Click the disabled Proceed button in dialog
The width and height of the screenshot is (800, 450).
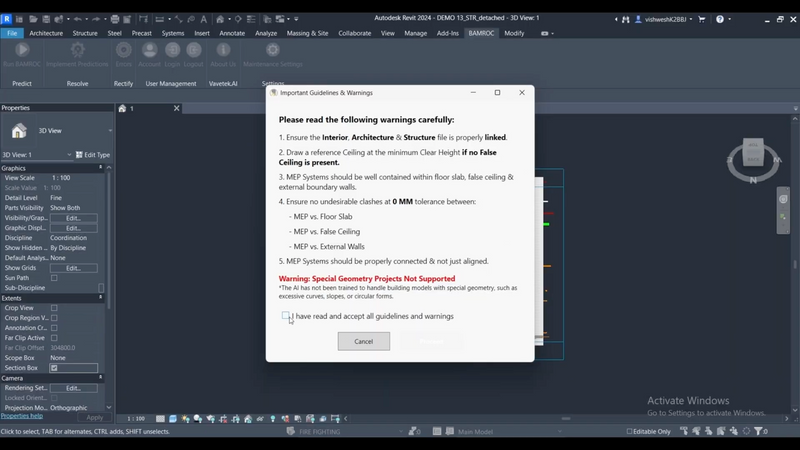pyautogui.click(x=432, y=341)
